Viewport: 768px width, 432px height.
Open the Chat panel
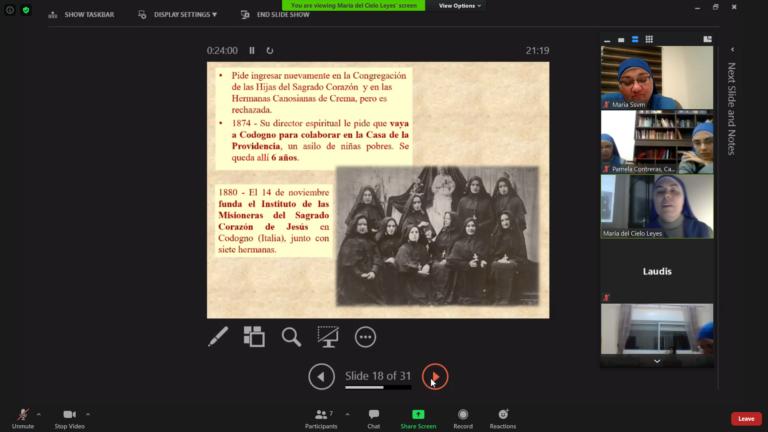pos(373,418)
